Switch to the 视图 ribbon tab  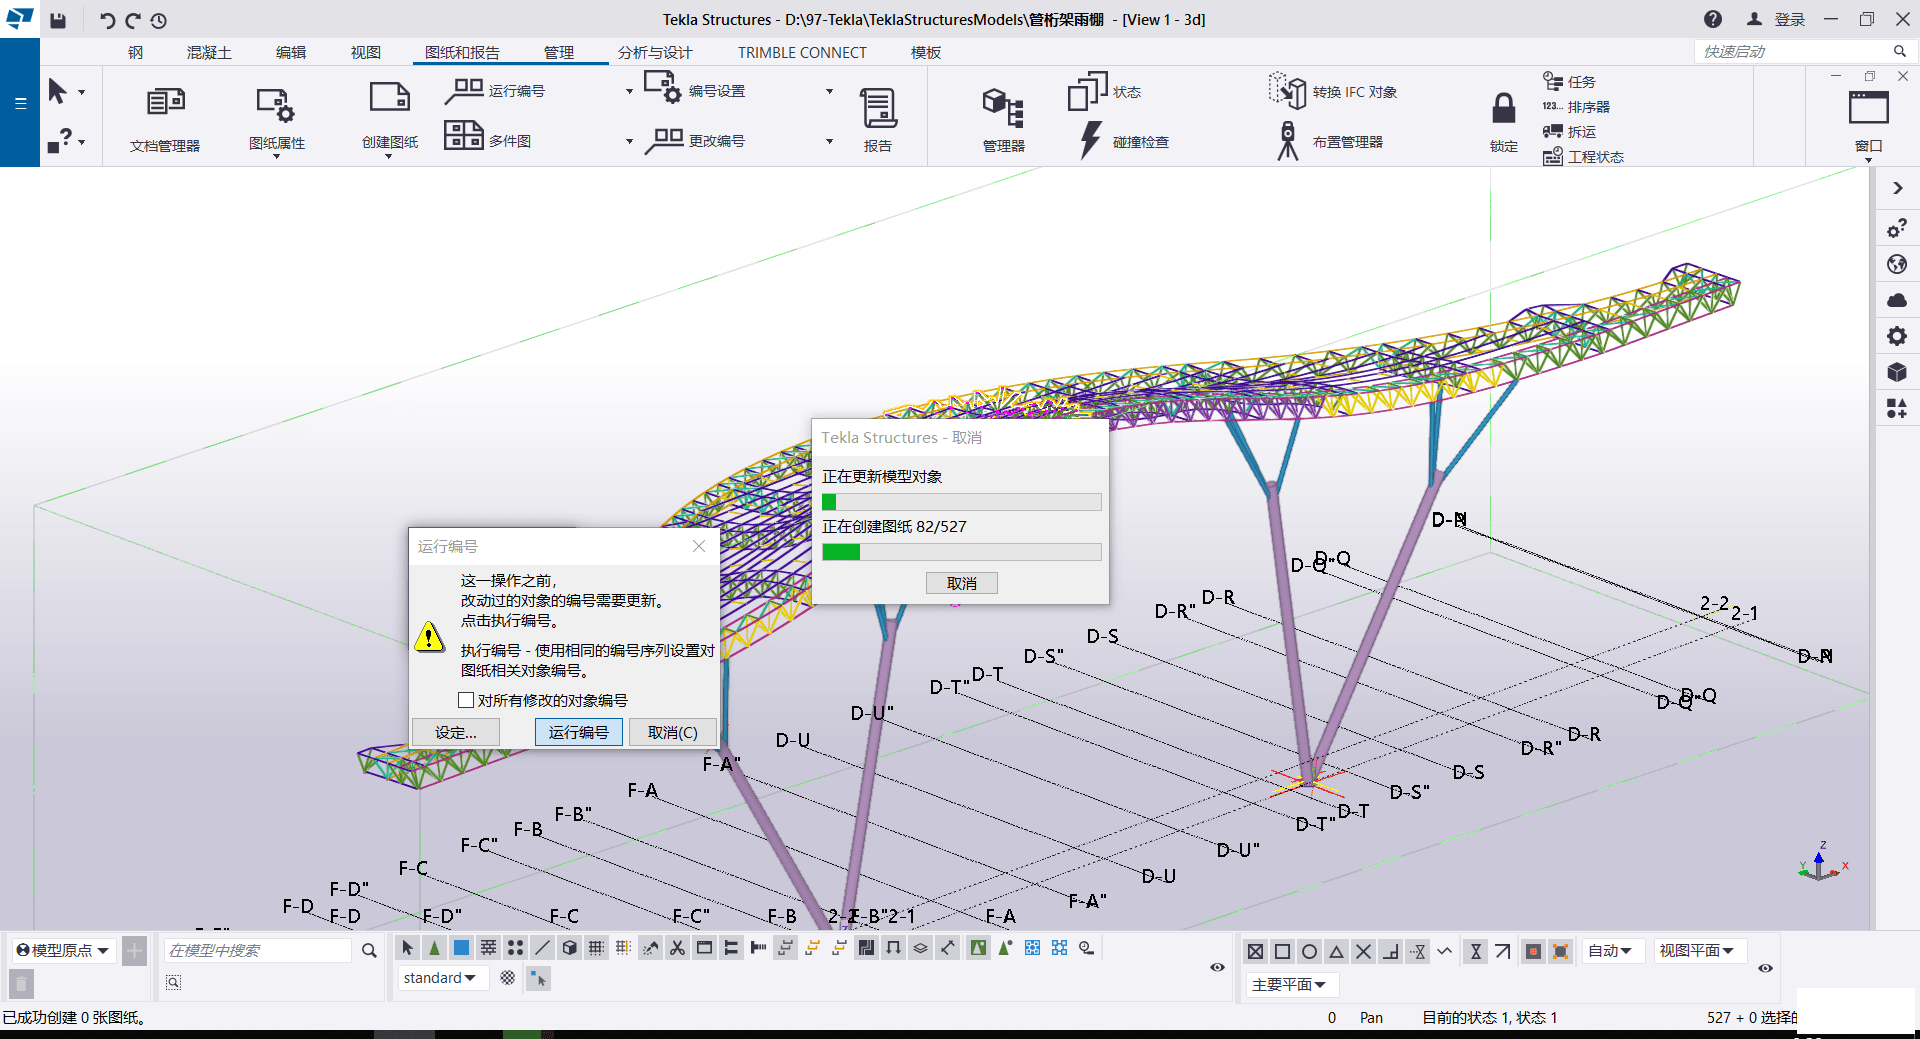(366, 52)
